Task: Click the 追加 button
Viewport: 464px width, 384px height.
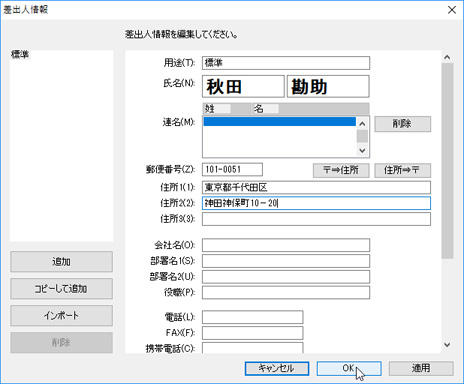Action: pos(61,262)
